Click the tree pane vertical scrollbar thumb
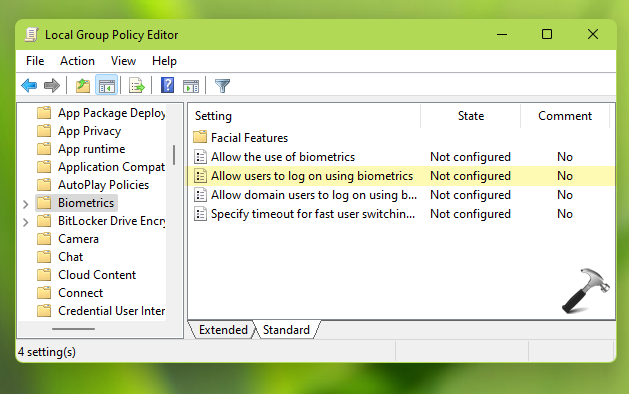Screen dimensions: 629x394 [174, 155]
